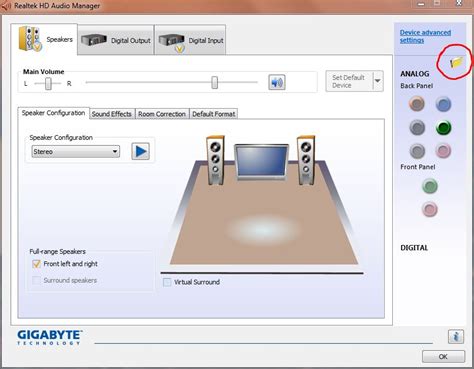474x369 pixels.
Task: Uncheck Front left and right checkbox
Action: pos(36,264)
